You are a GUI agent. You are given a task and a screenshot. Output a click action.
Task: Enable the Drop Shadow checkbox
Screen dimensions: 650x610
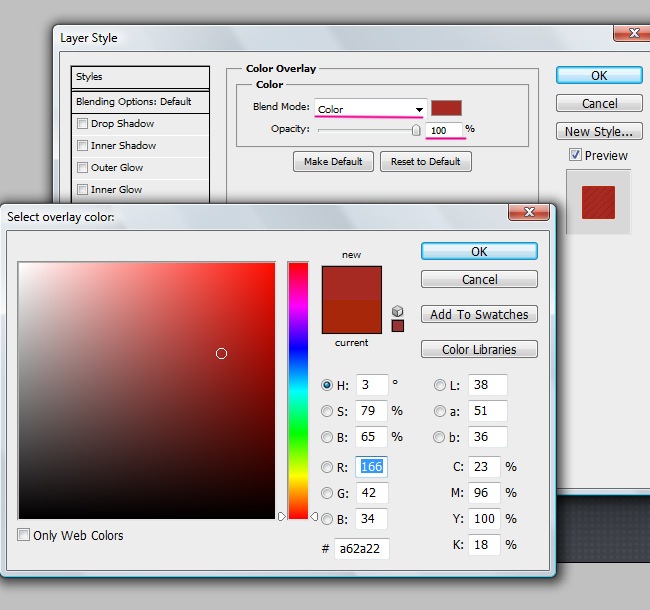pos(82,124)
